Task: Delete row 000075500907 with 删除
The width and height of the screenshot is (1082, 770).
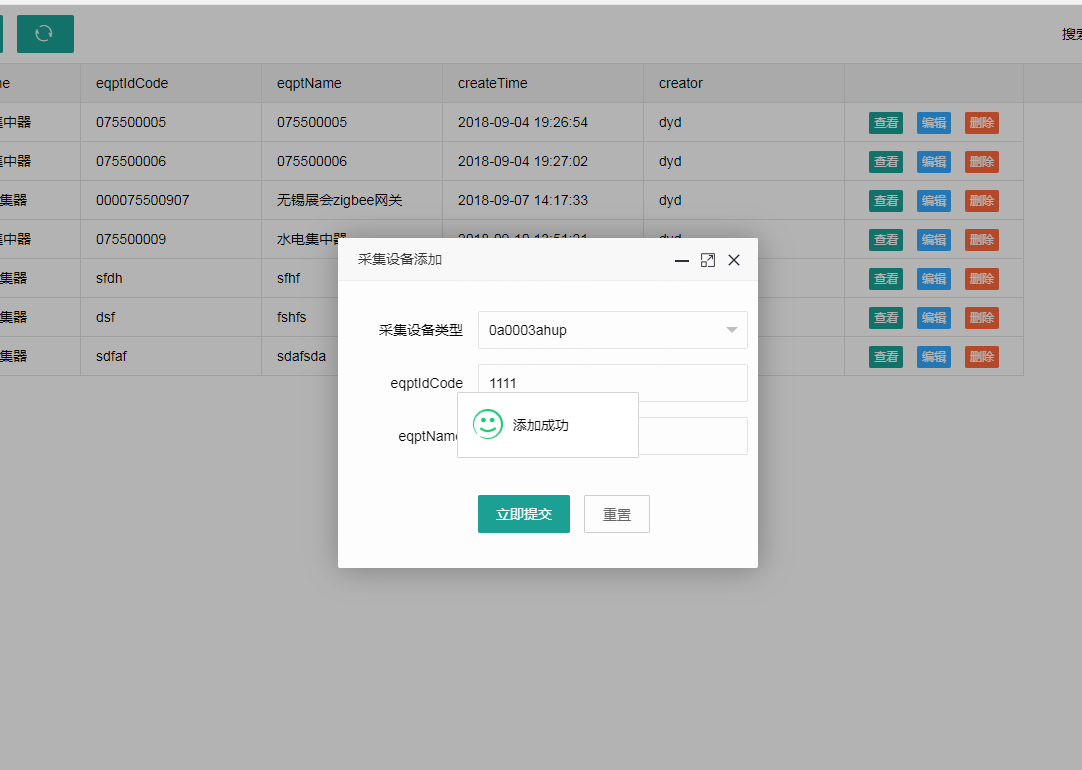Action: (981, 201)
